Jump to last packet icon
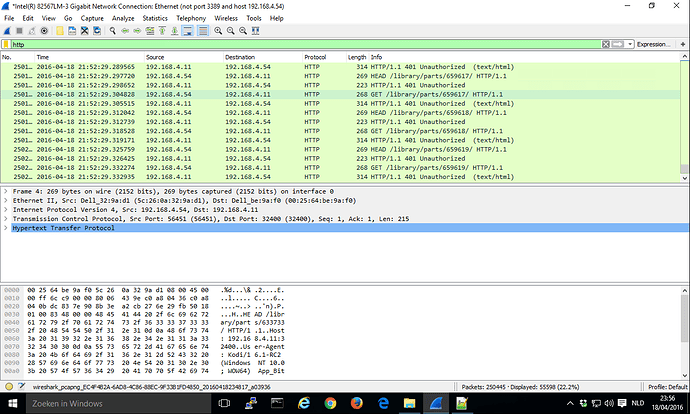This screenshot has height=414, width=690. [175, 31]
